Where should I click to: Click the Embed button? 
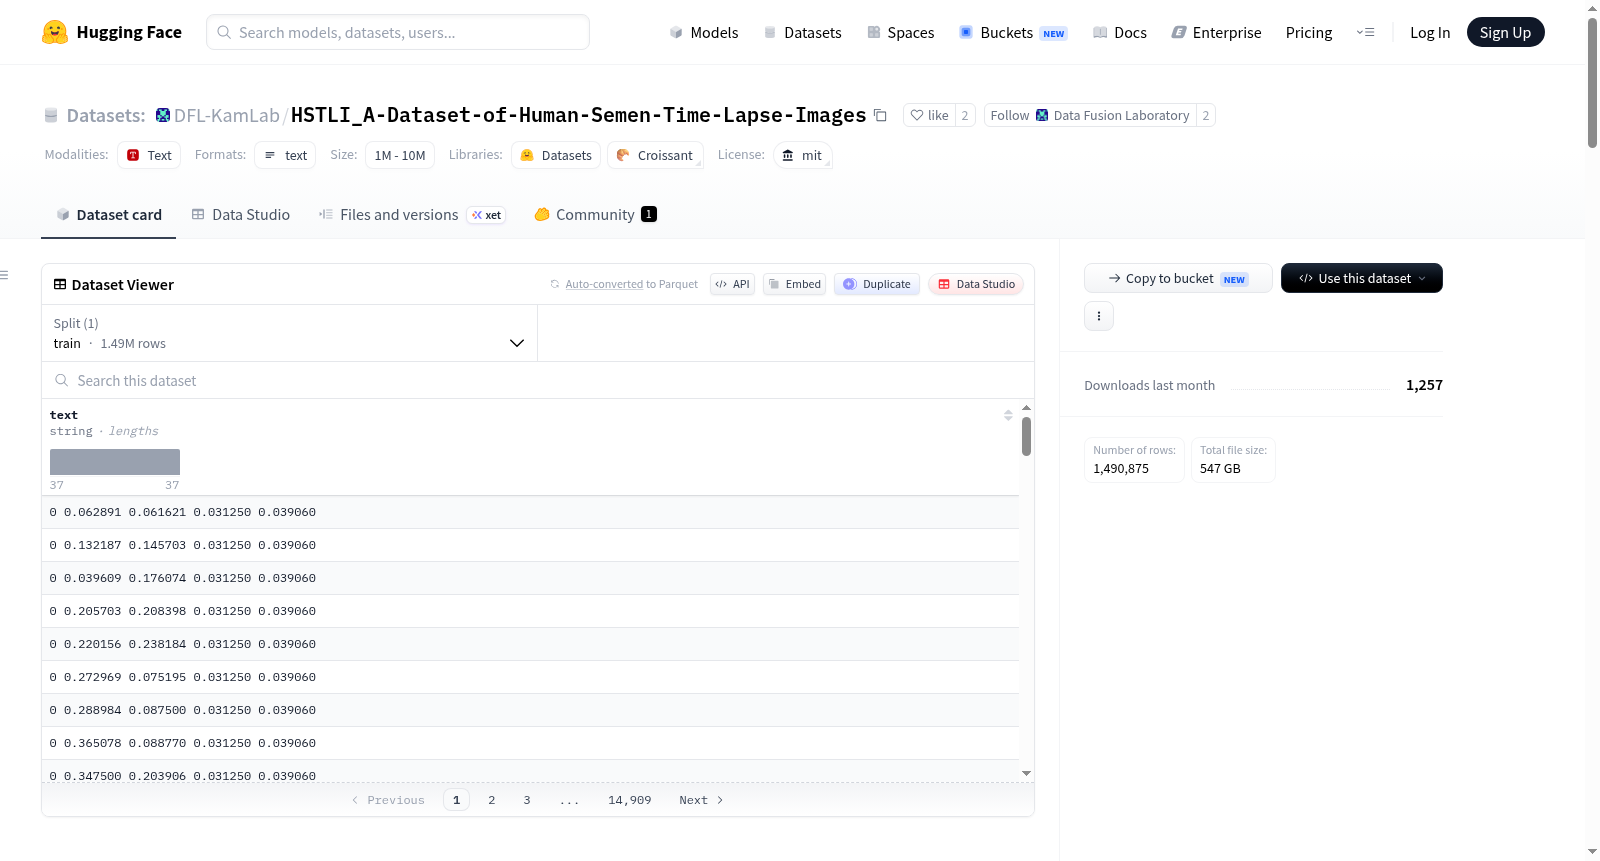(x=795, y=284)
